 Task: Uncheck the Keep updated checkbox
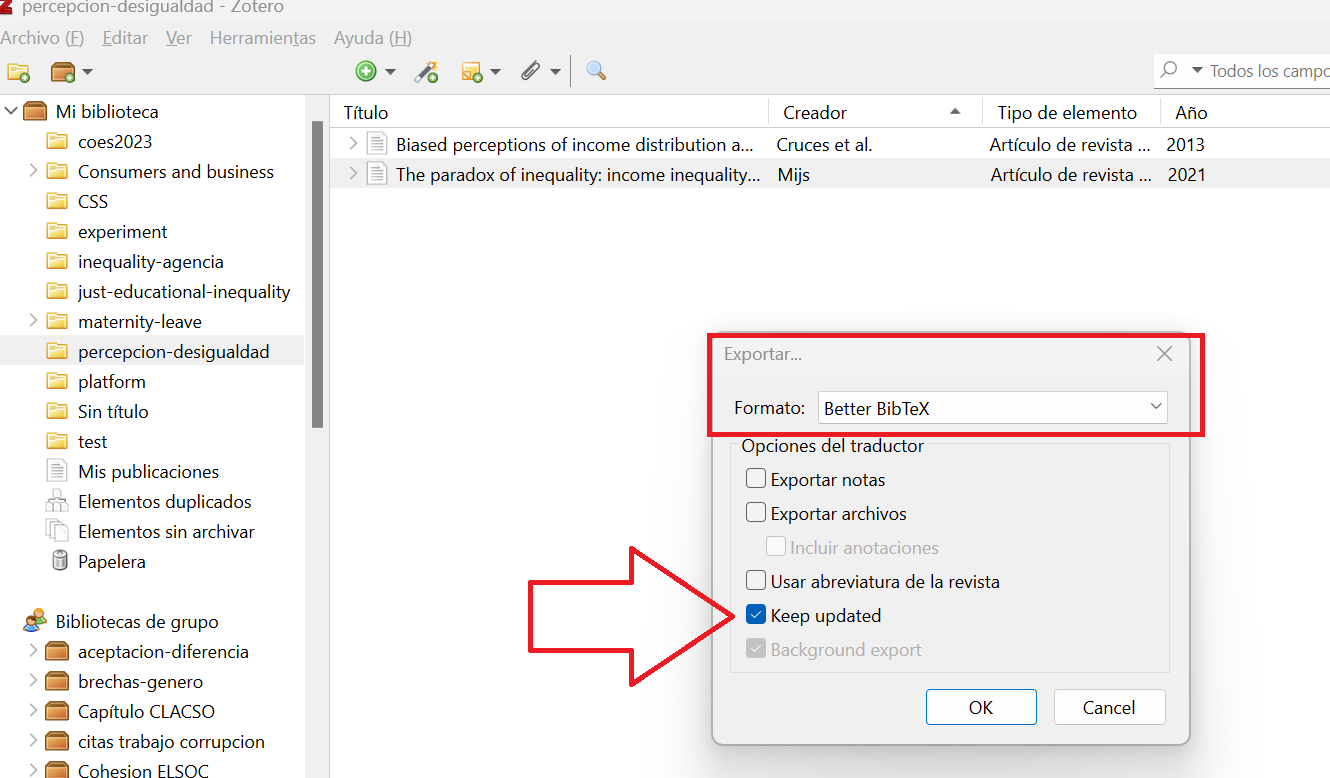(x=756, y=616)
